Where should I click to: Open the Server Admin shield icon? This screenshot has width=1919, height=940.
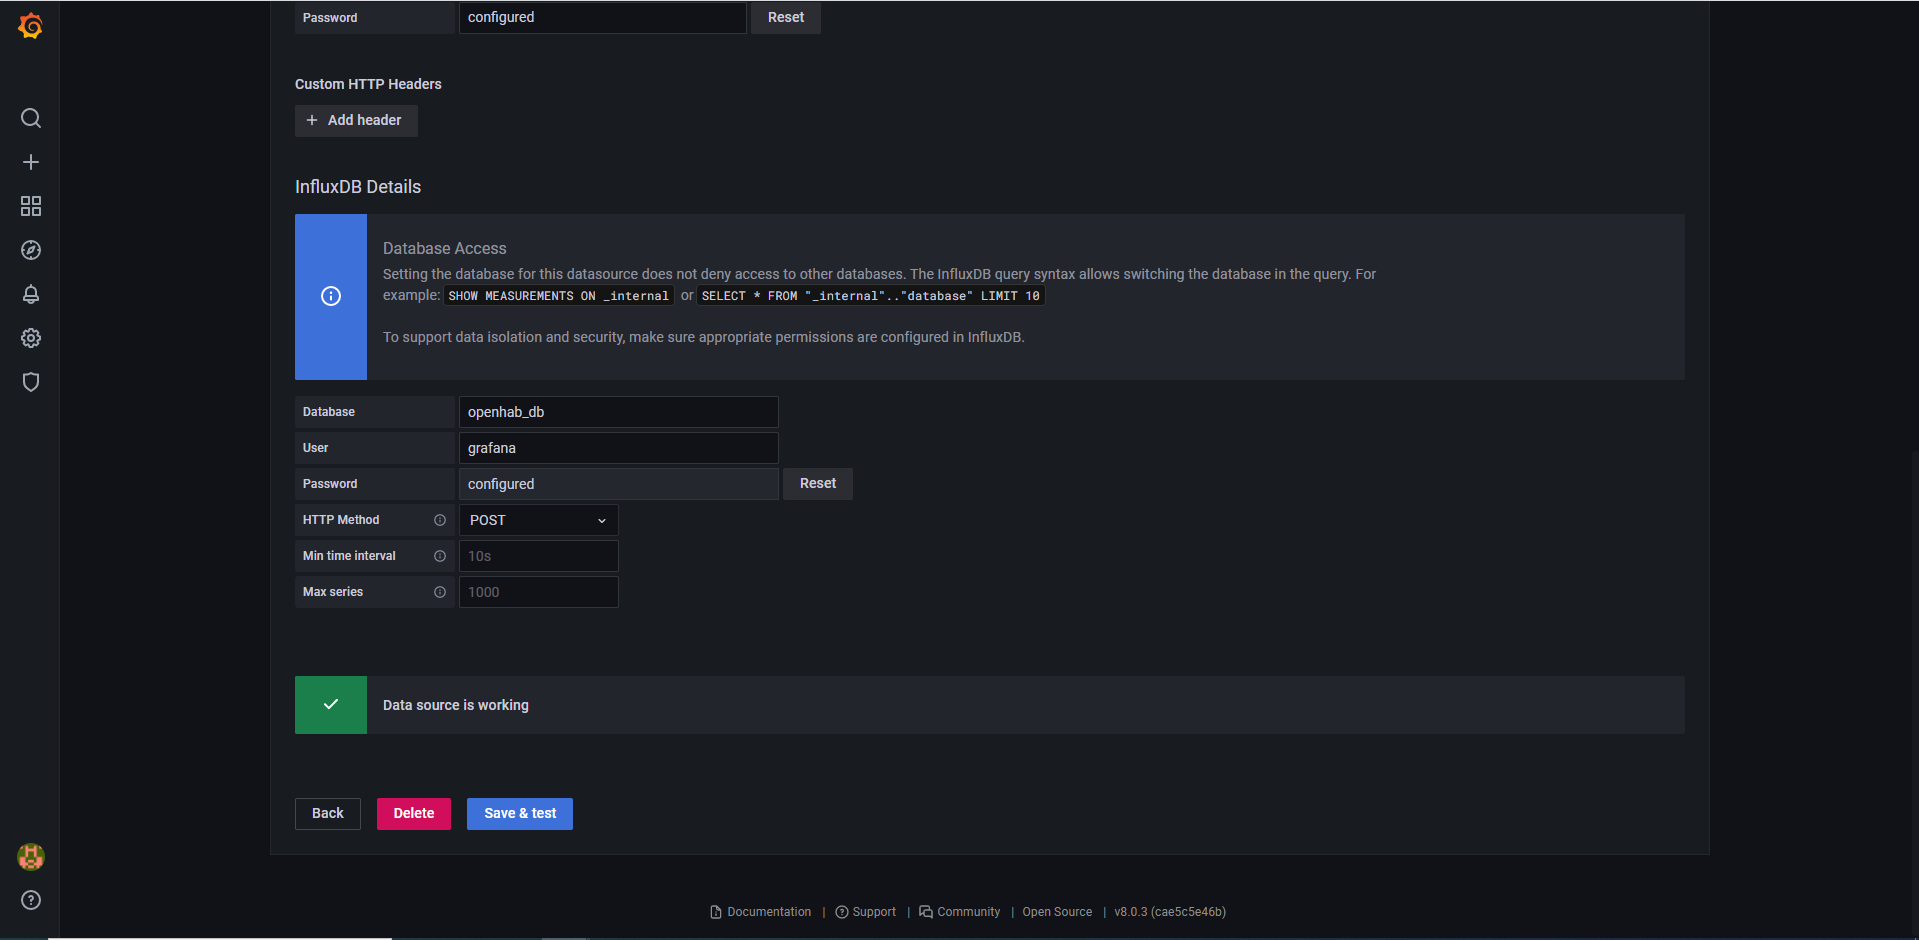[x=31, y=382]
